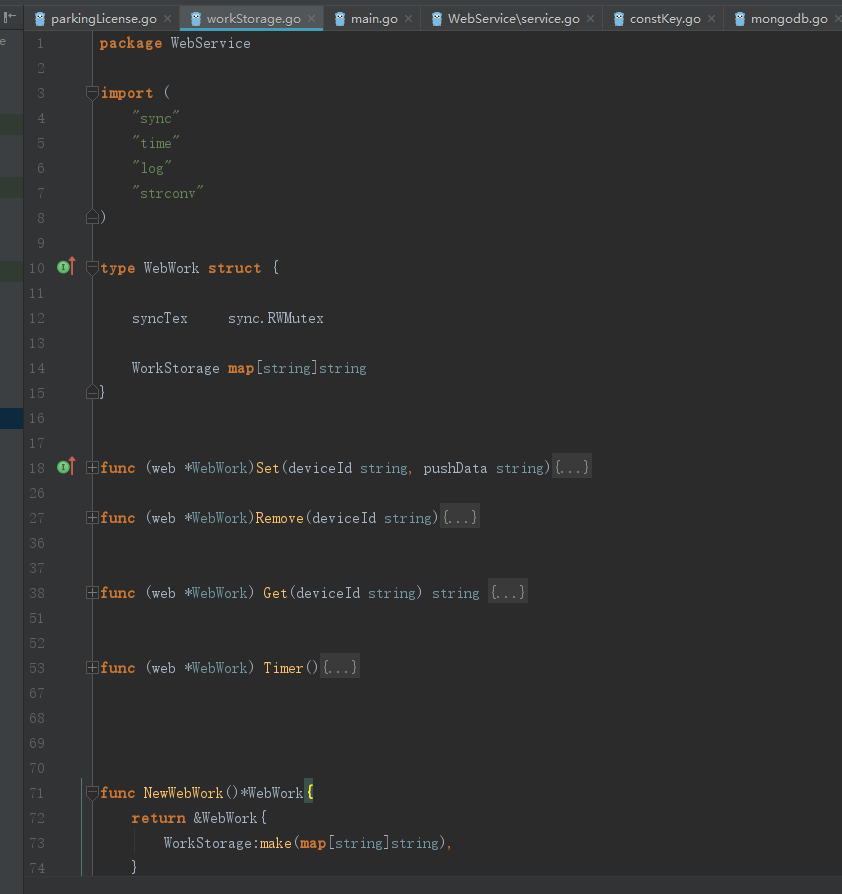Open the main.go editor tab
Viewport: 842px width, 894px height.
click(373, 19)
